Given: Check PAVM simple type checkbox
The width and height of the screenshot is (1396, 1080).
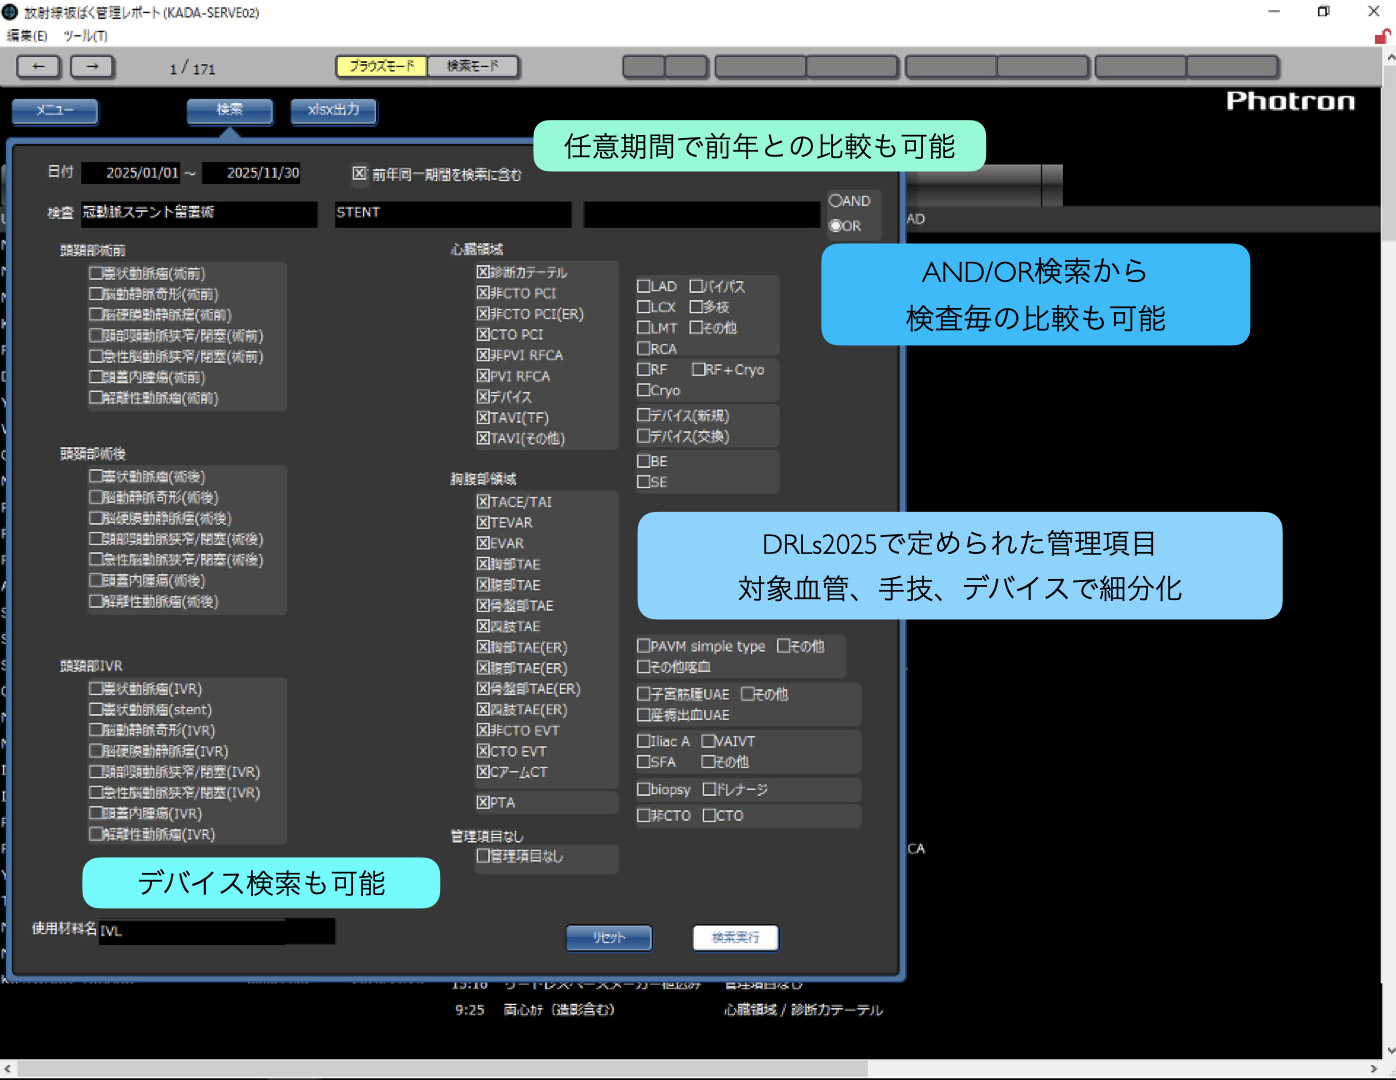Looking at the screenshot, I should point(644,646).
